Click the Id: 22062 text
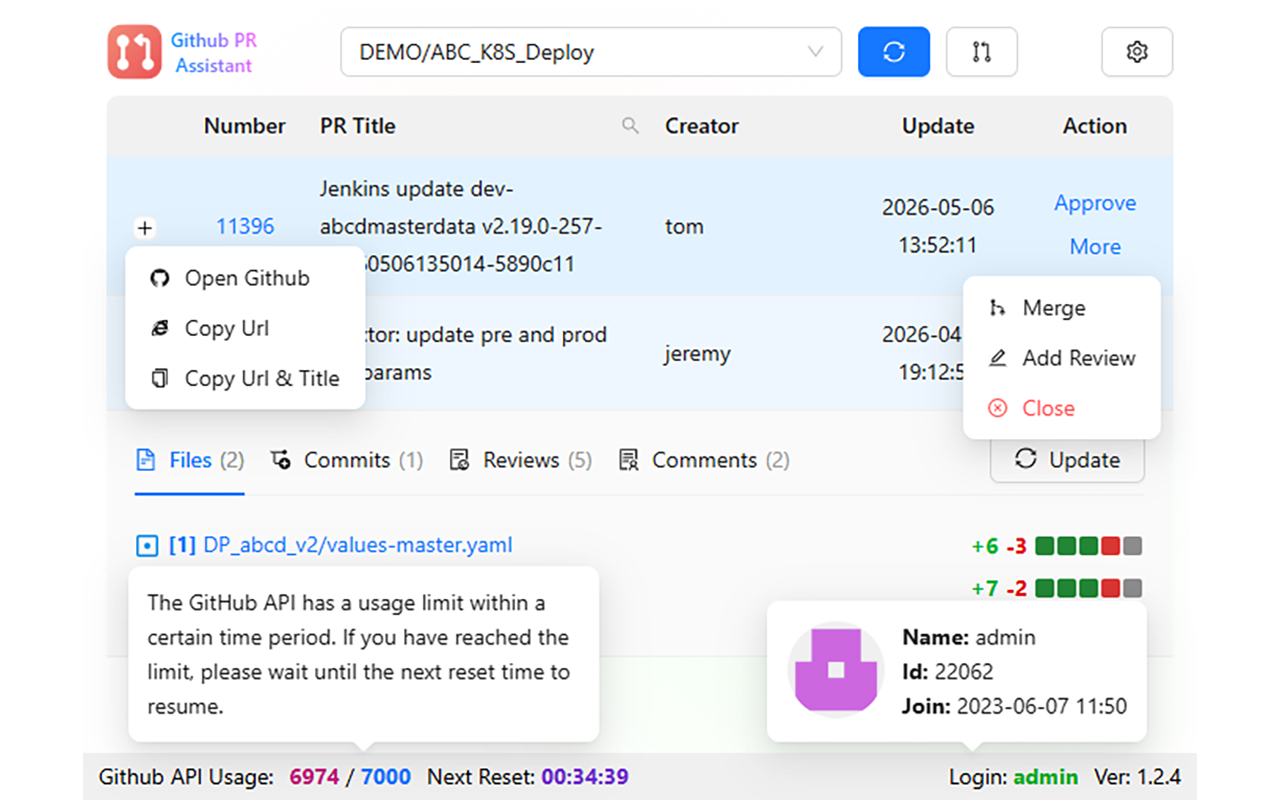The height and width of the screenshot is (800, 1280). tap(948, 671)
